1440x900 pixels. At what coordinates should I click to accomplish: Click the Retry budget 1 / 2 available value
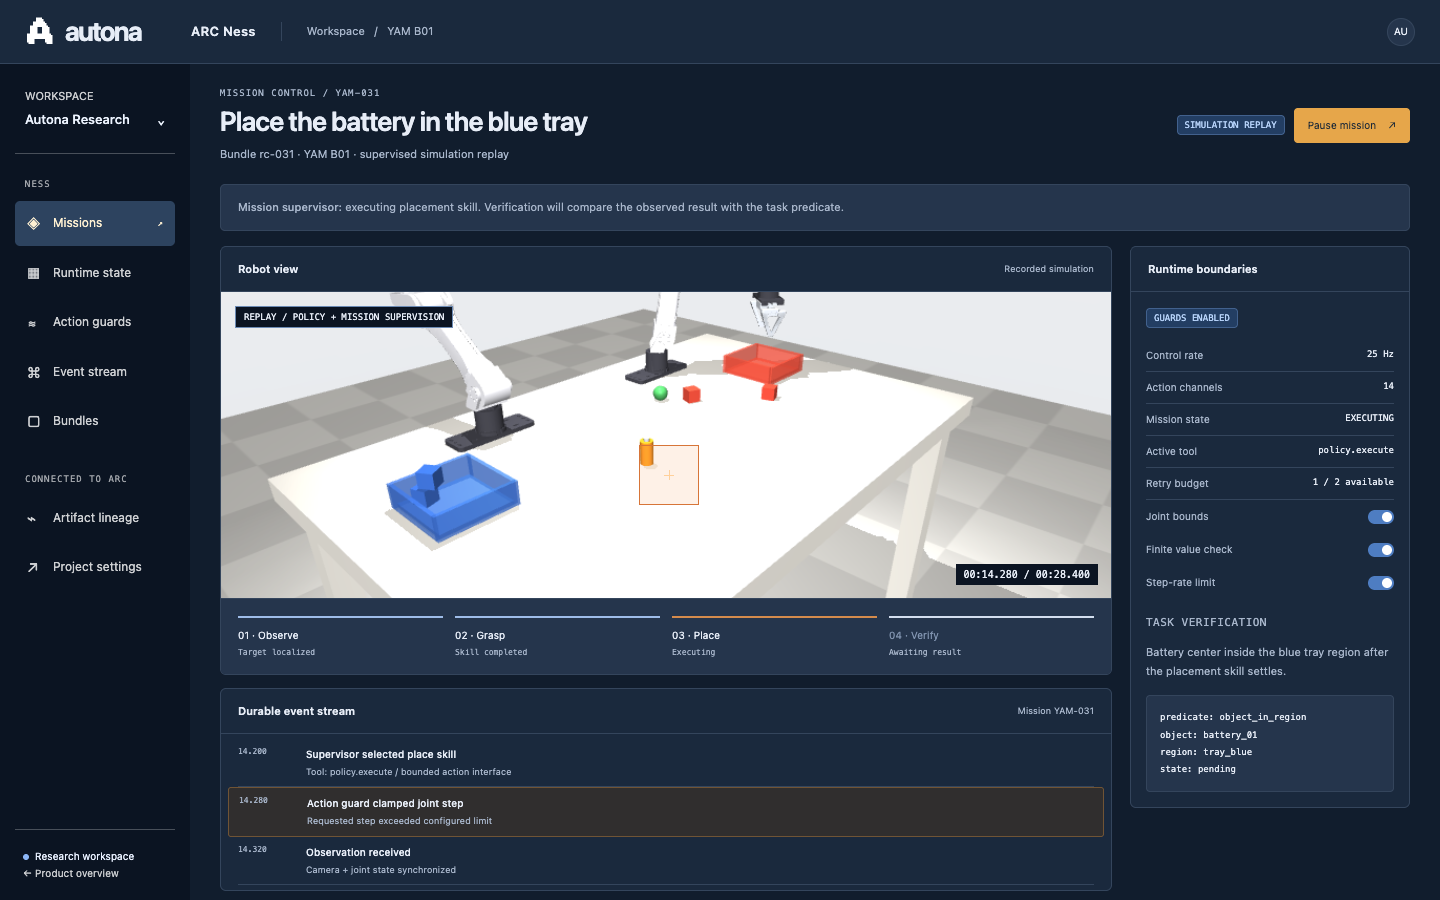(1353, 482)
